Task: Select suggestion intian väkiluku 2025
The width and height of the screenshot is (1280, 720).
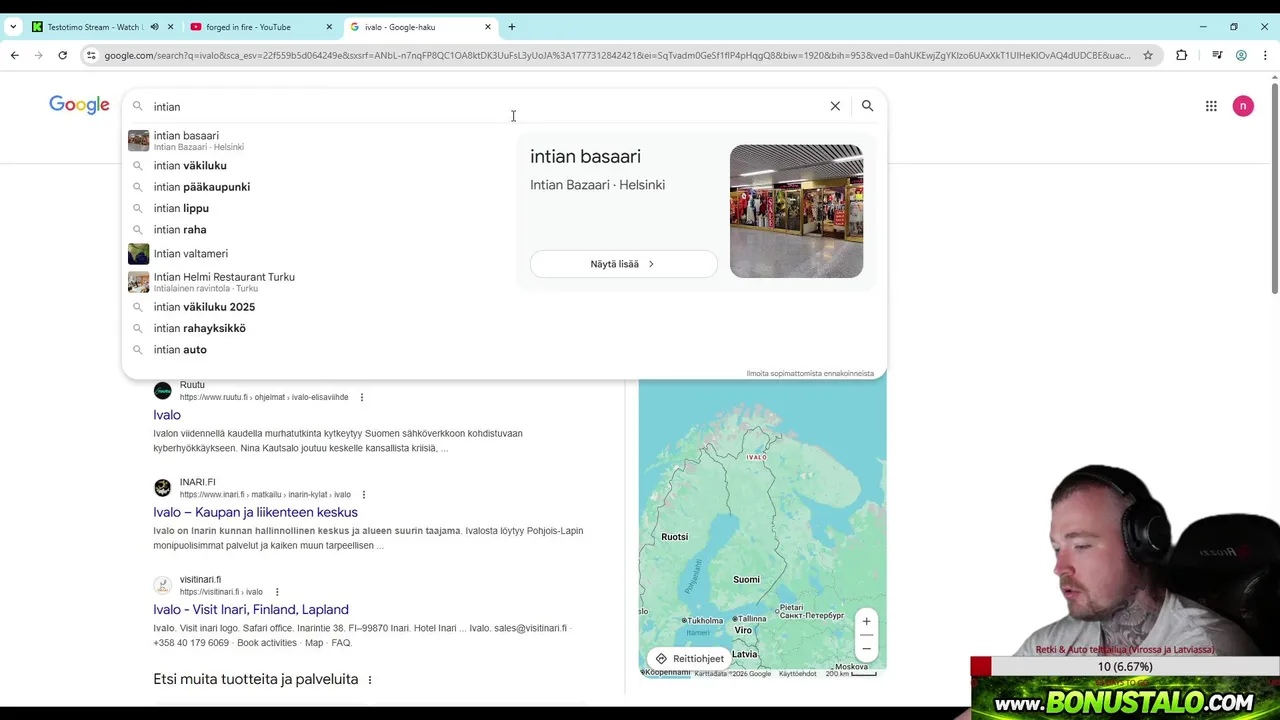Action: point(318,307)
